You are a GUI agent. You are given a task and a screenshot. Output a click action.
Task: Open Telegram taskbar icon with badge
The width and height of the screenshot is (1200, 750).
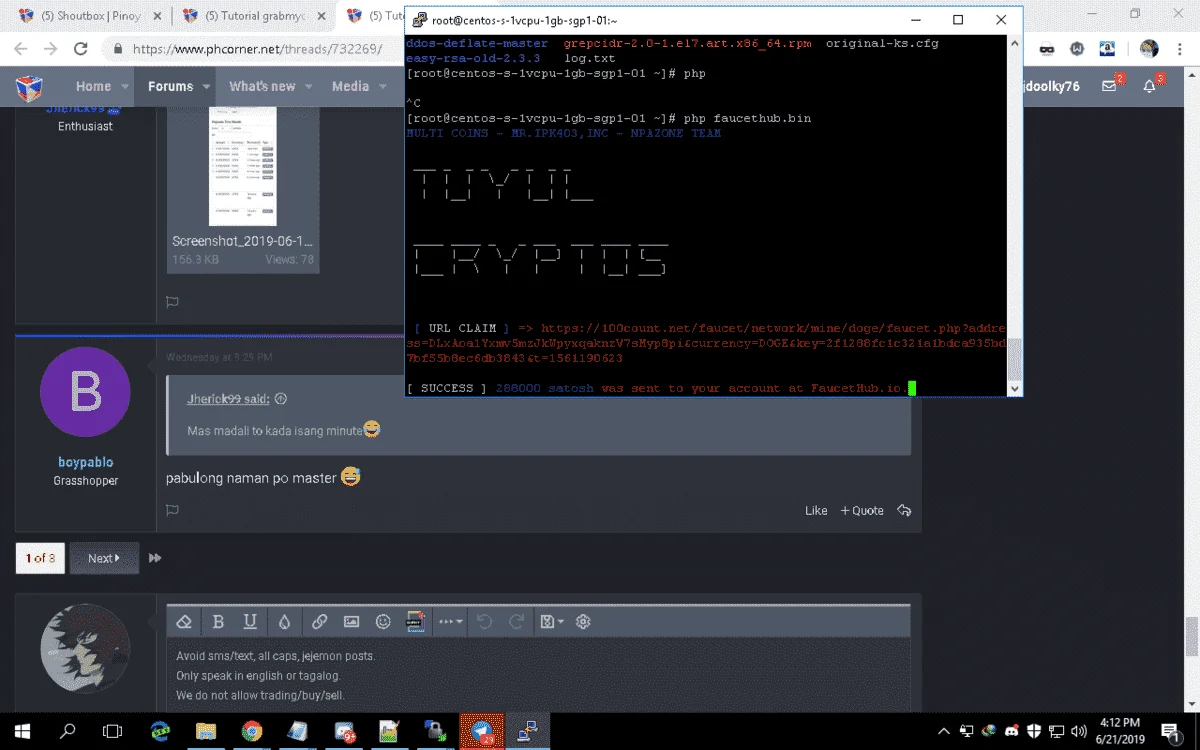[481, 731]
